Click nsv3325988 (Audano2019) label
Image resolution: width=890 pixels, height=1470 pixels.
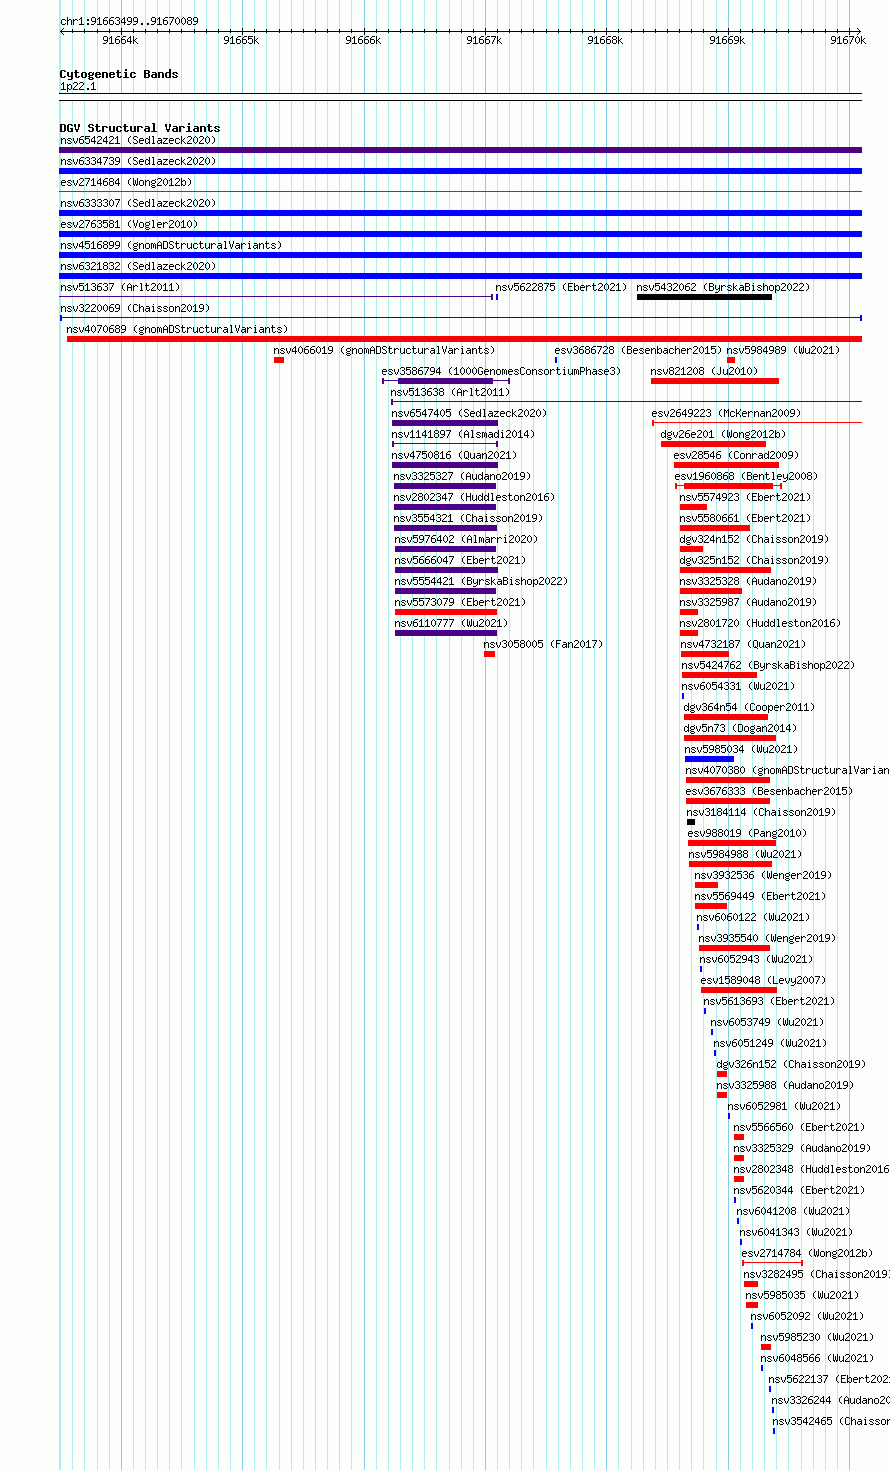point(785,1086)
